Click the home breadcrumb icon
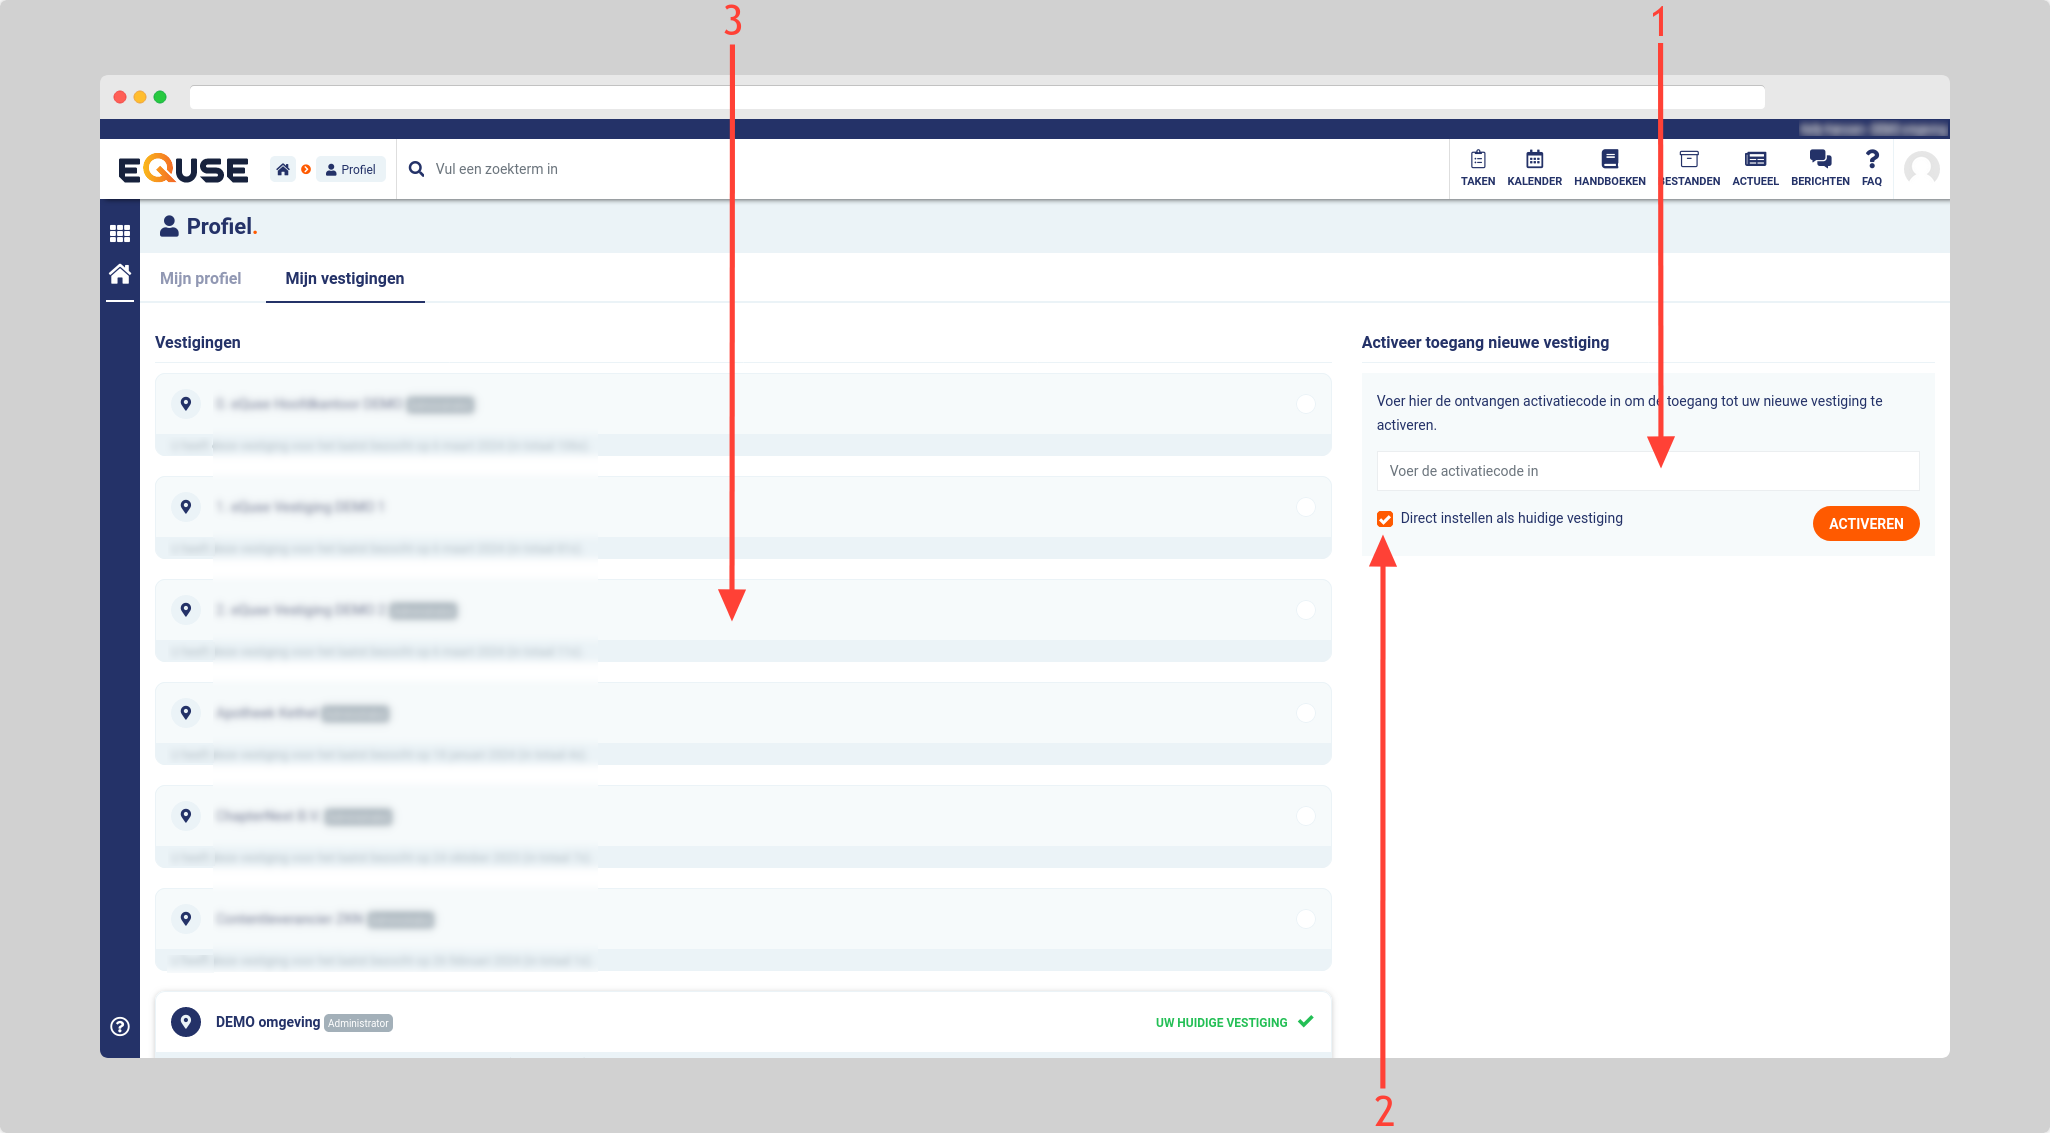The height and width of the screenshot is (1133, 2050). point(283,169)
